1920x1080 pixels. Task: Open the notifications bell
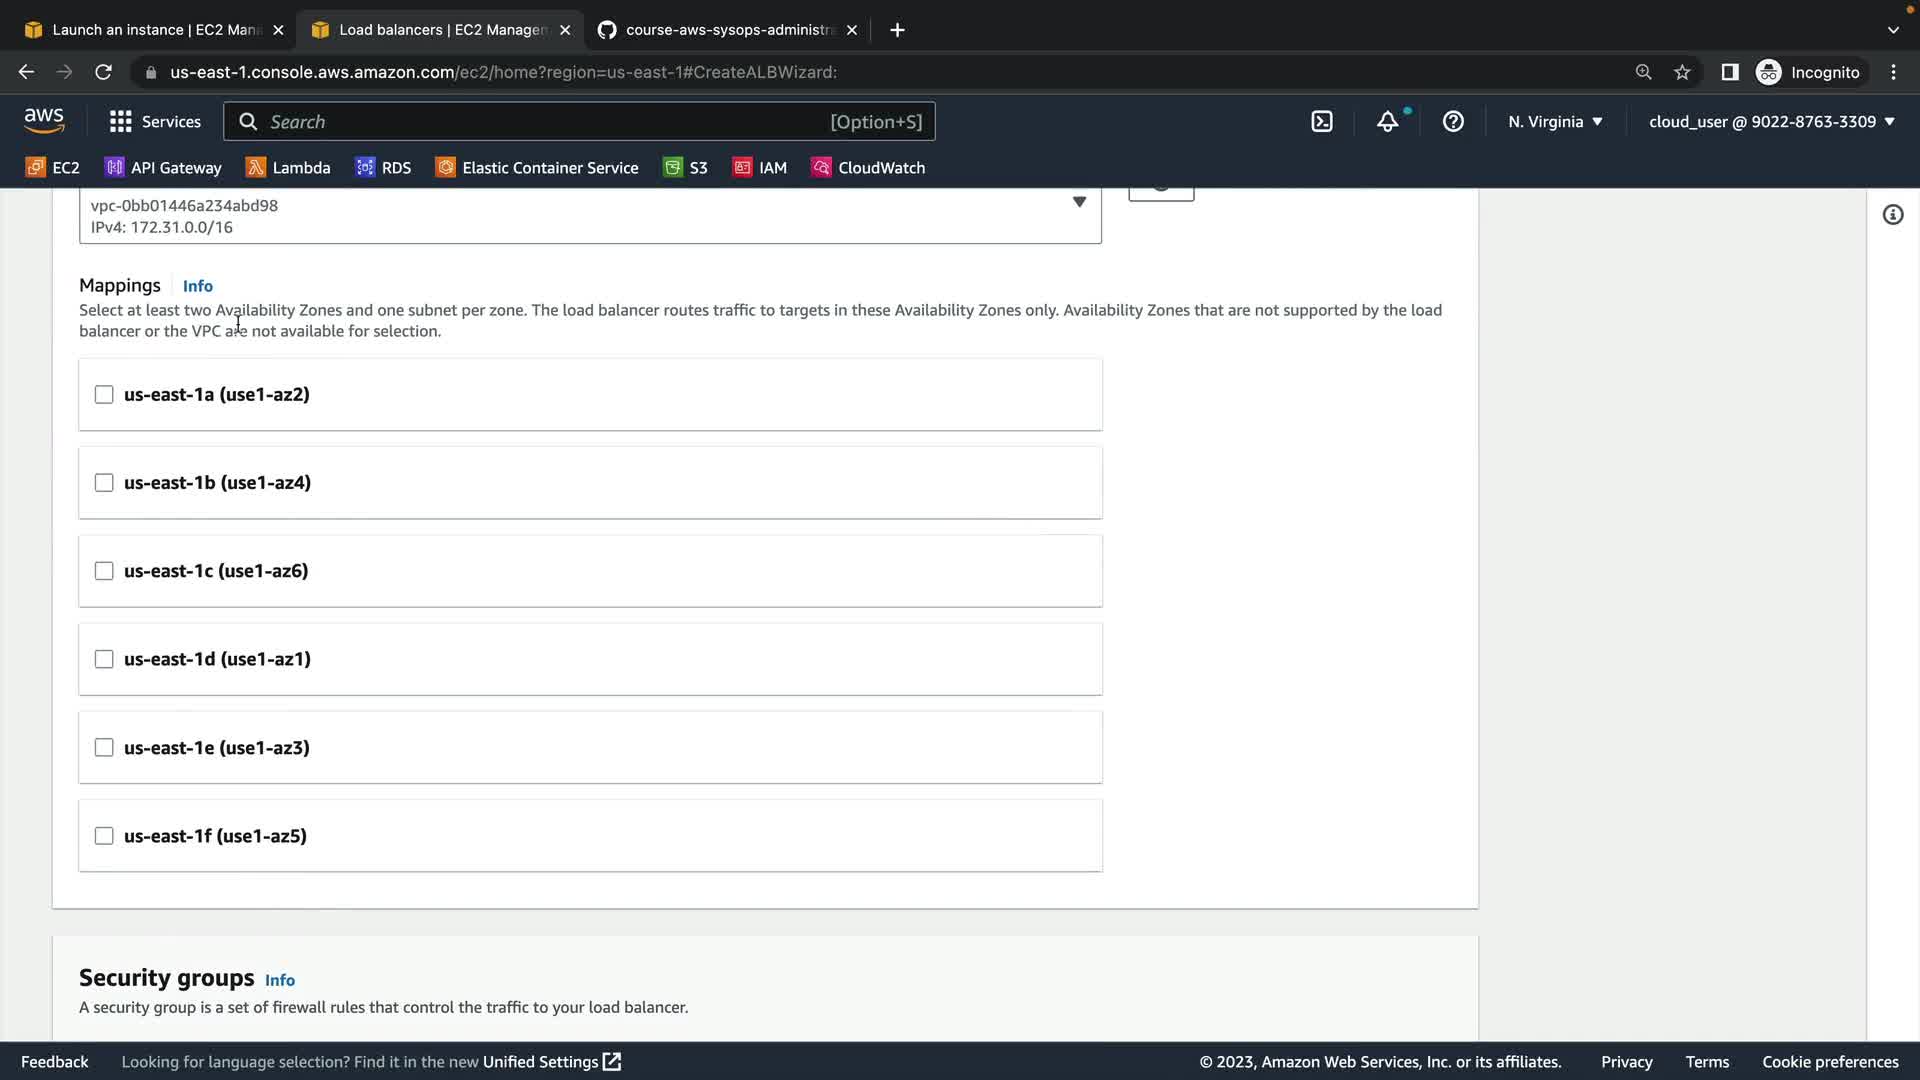(x=1387, y=122)
